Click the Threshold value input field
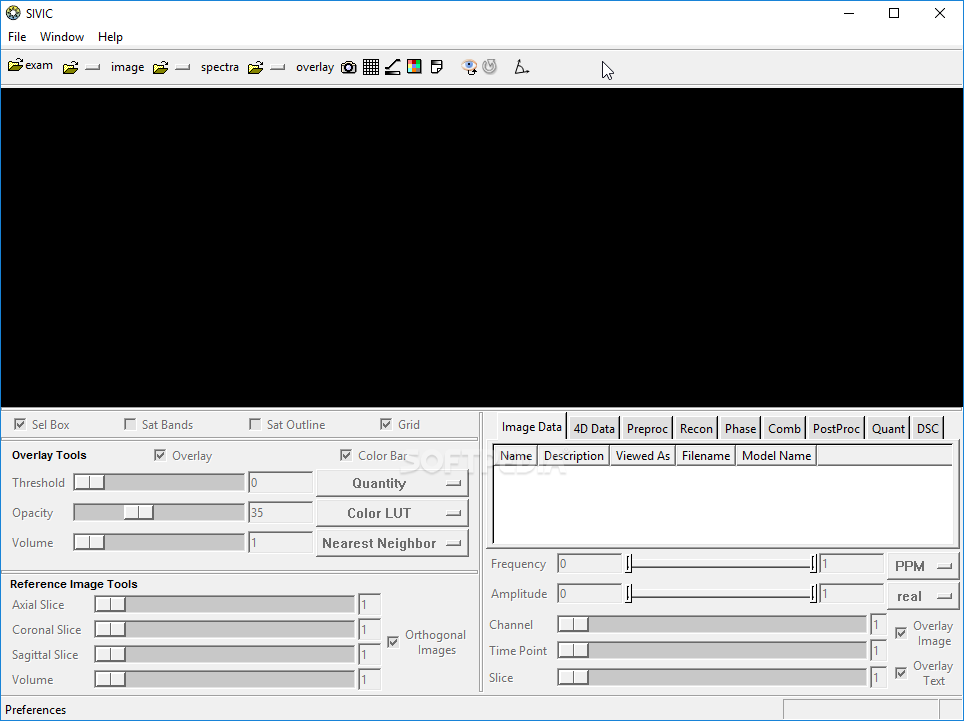Viewport: 964px width, 721px height. pos(280,483)
